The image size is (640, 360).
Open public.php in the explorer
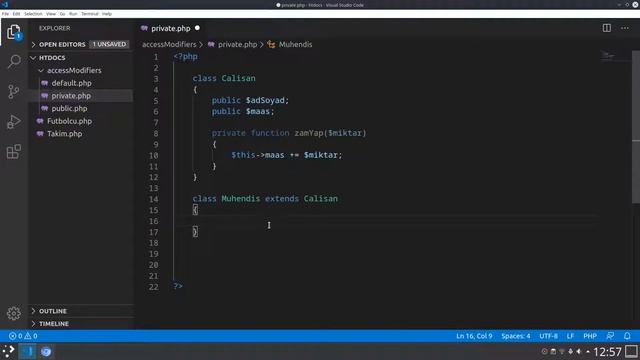coord(69,108)
